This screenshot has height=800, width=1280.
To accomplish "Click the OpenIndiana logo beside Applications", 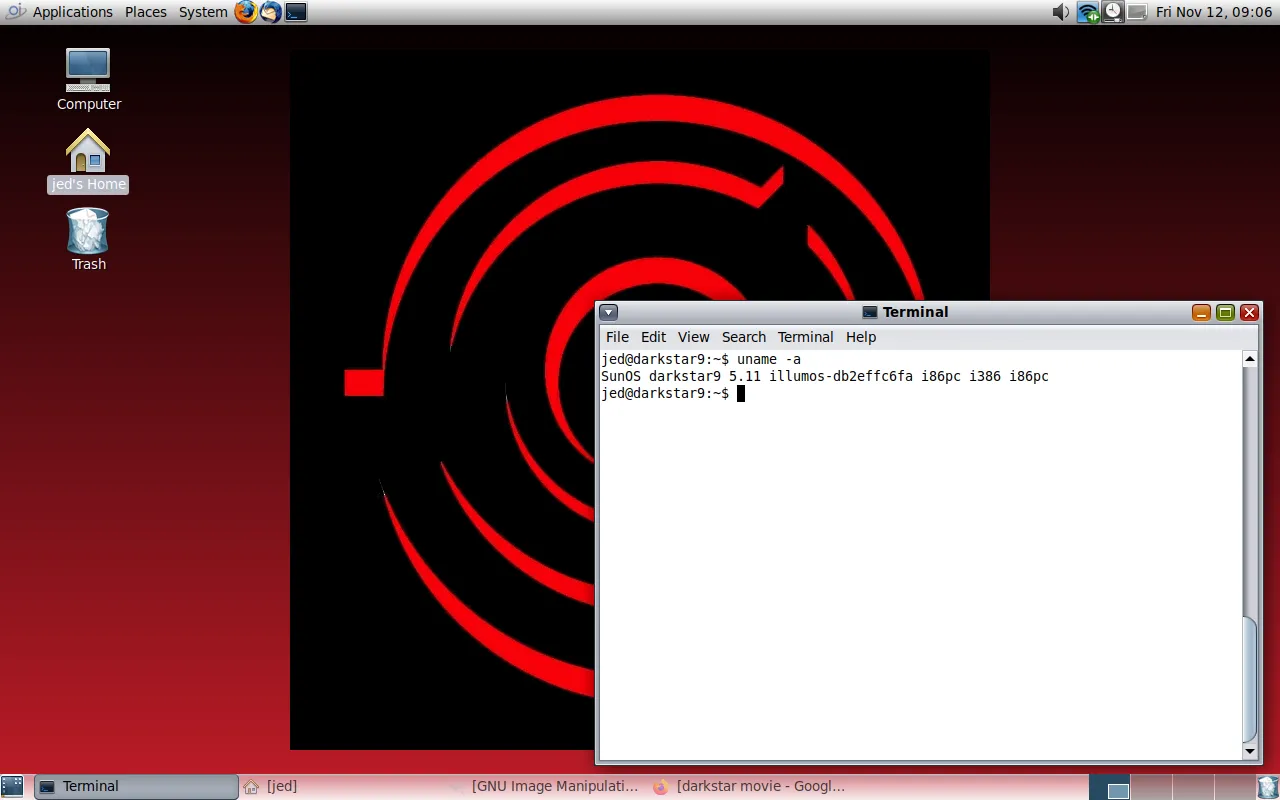I will click(16, 12).
